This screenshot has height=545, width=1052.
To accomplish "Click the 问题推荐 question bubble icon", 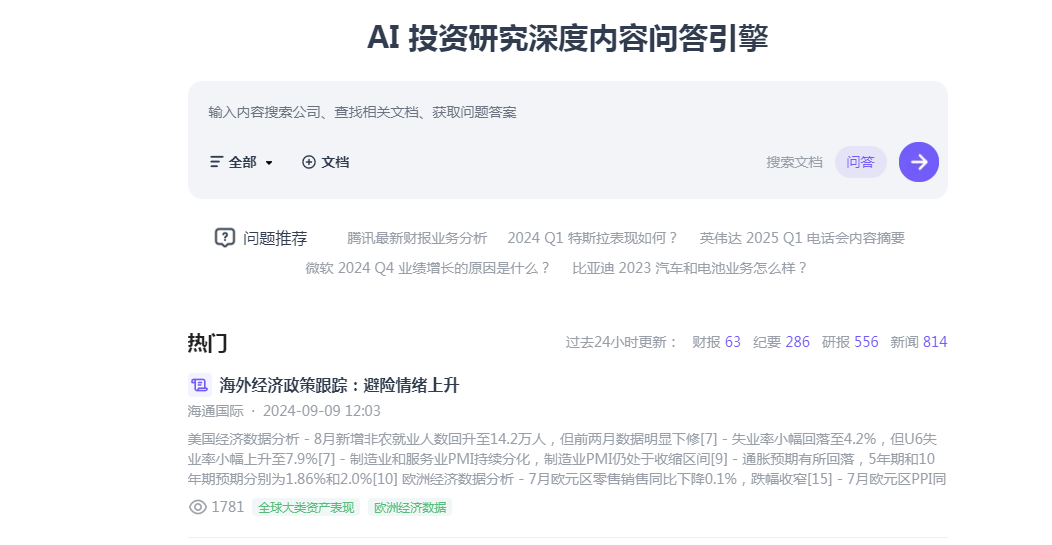I will click(x=225, y=238).
